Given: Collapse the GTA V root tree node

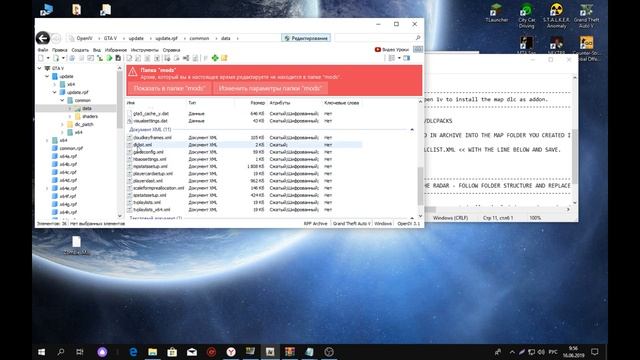Looking at the screenshot, I should click(40, 68).
